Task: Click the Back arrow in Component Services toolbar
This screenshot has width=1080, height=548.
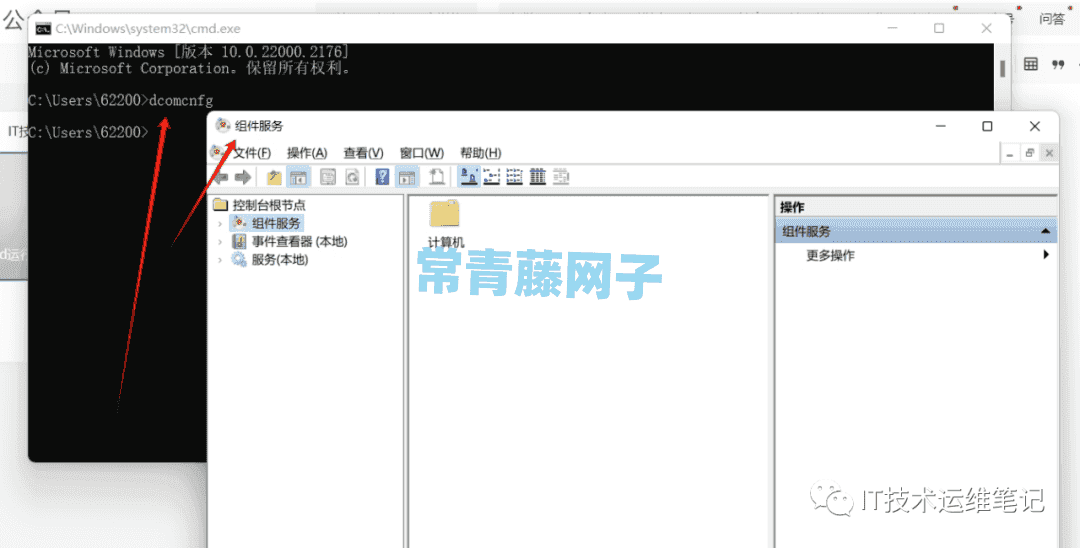Action: 220,178
